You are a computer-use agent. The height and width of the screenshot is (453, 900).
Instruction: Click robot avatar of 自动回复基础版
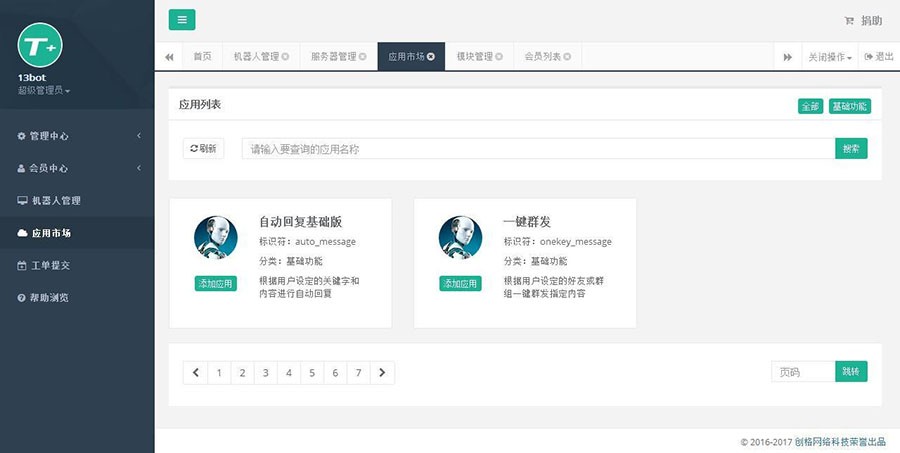tap(216, 237)
